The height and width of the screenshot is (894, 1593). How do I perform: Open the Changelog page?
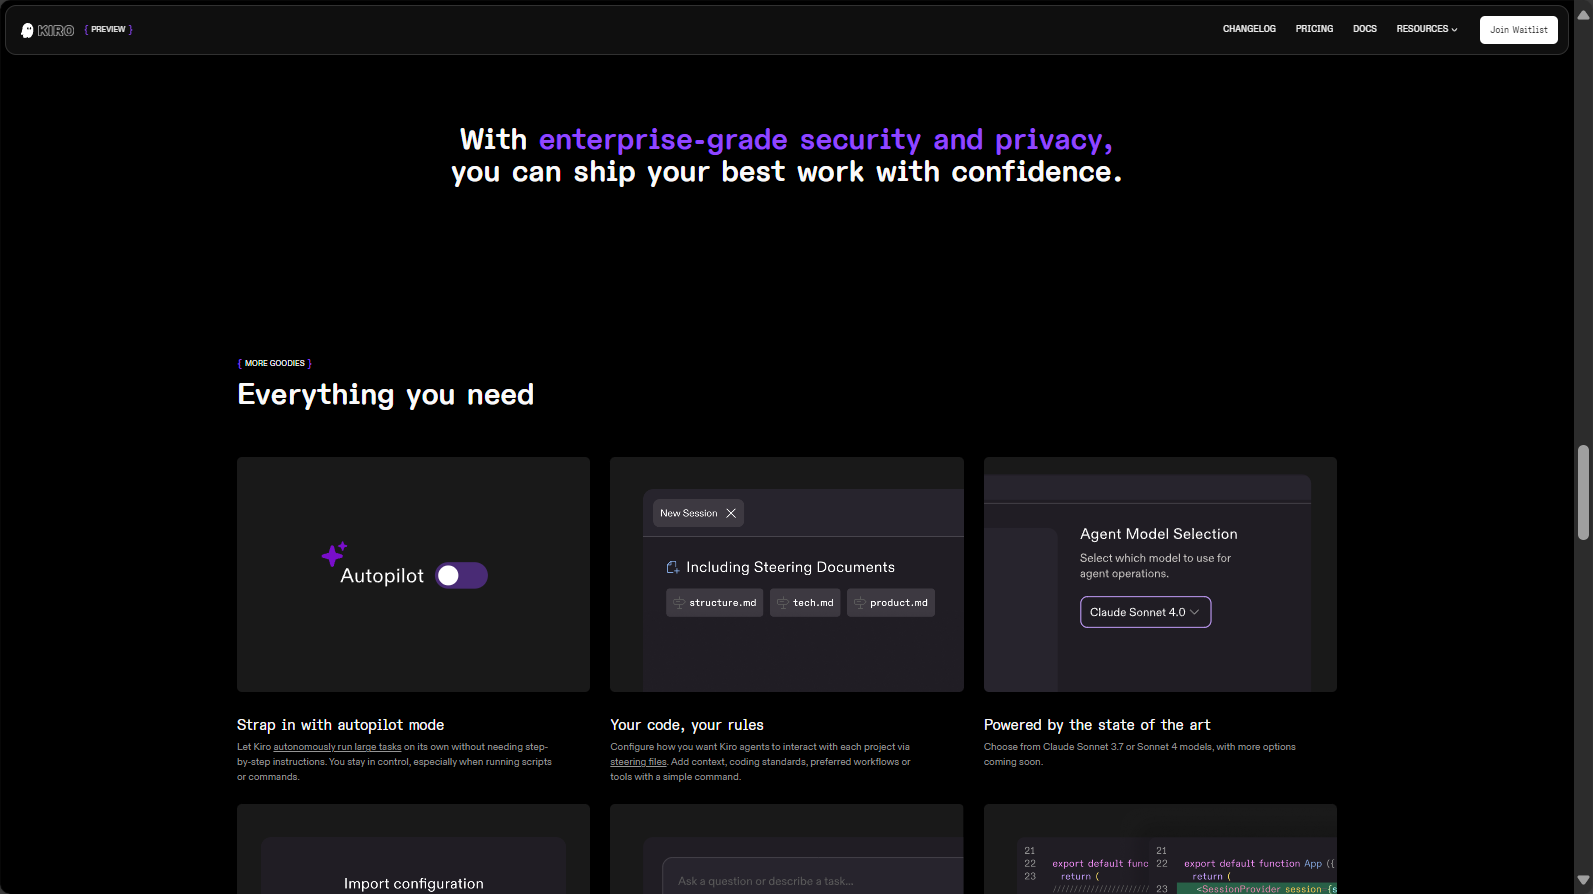(x=1249, y=29)
